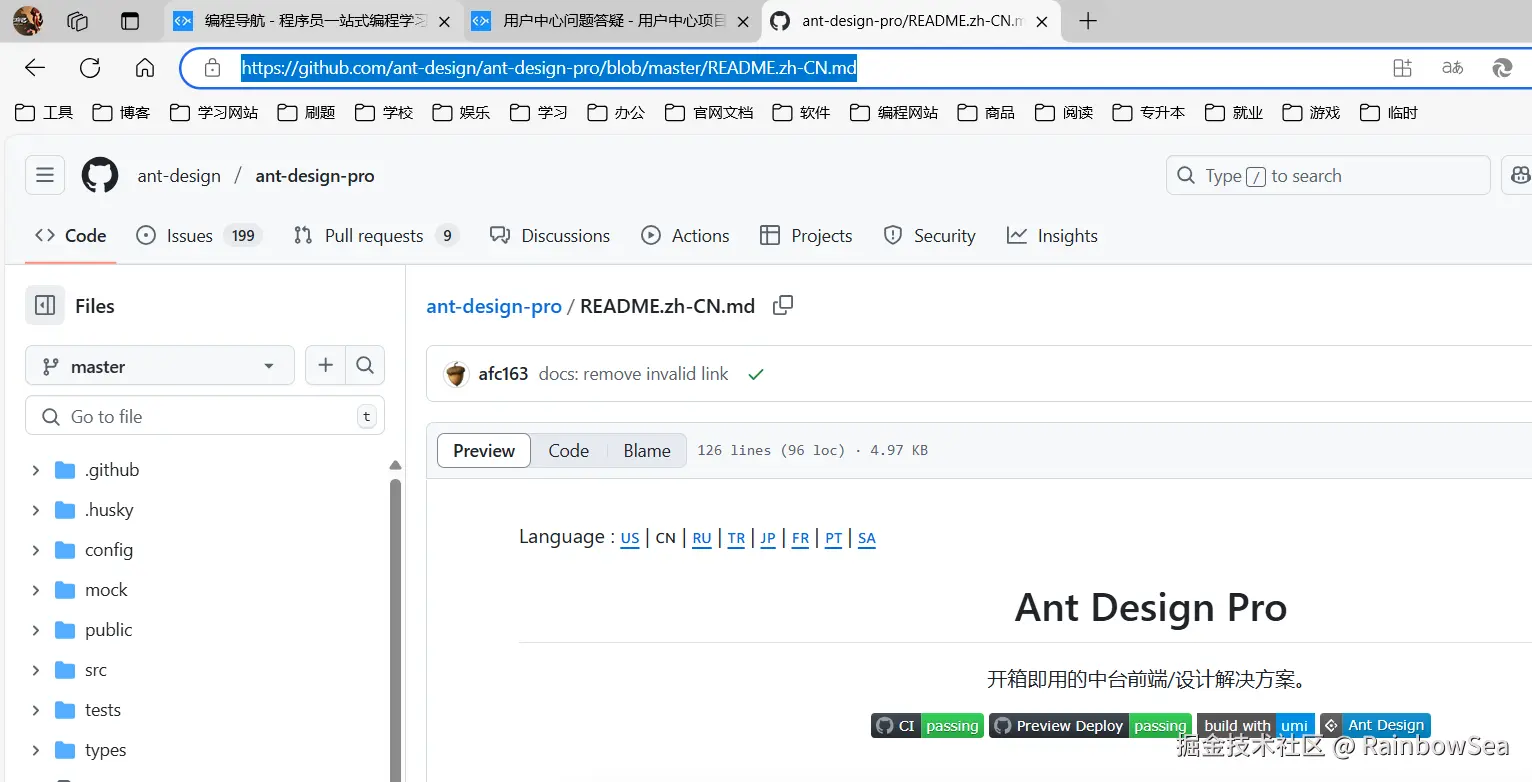
Task: Switch to the 编程导航 browser tab
Action: pyautogui.click(x=313, y=21)
